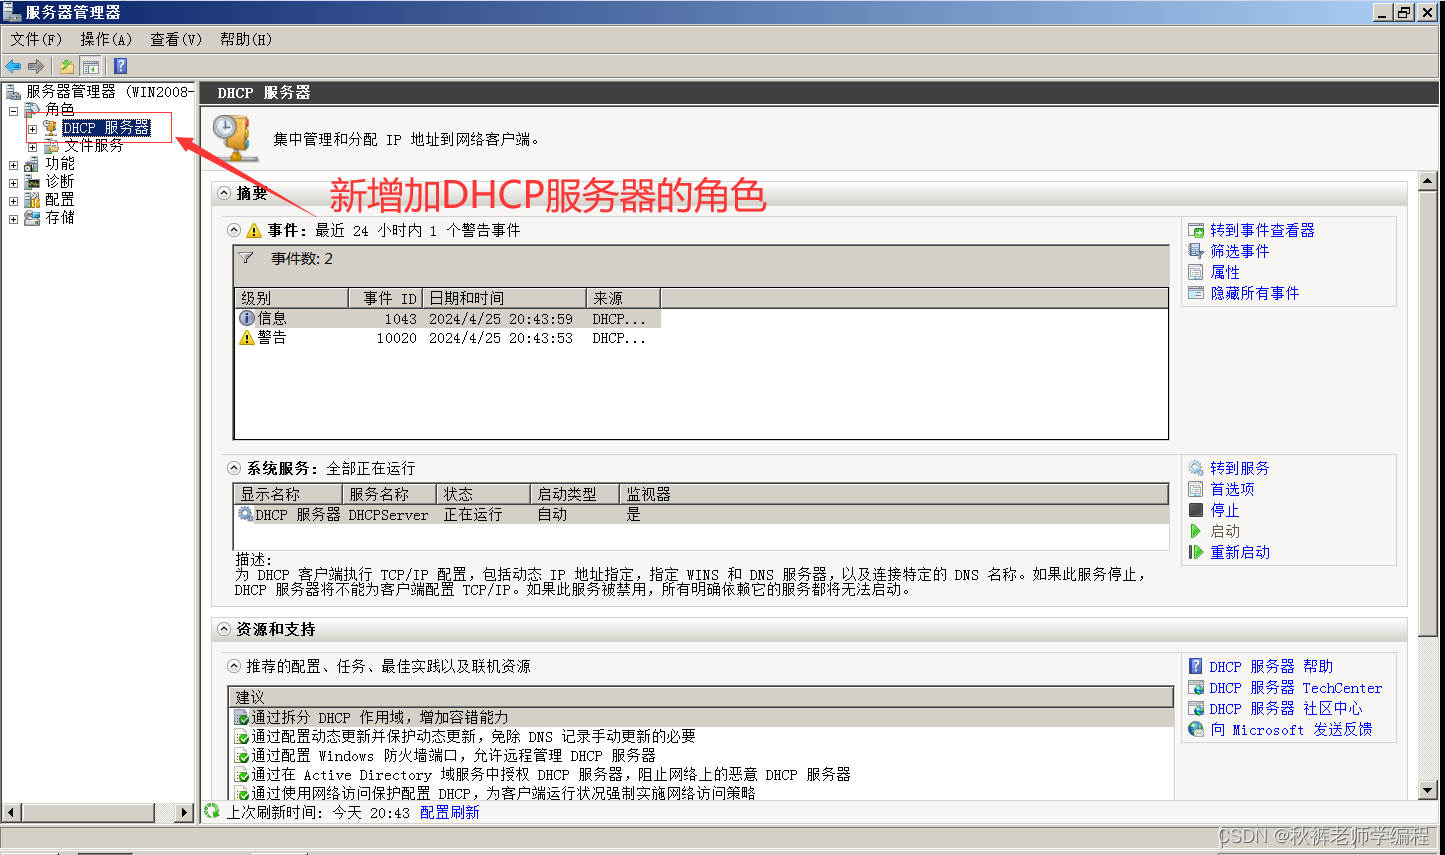Image resolution: width=1445 pixels, height=855 pixels.
Task: Click the 重新启动 service link
Action: coord(1240,552)
